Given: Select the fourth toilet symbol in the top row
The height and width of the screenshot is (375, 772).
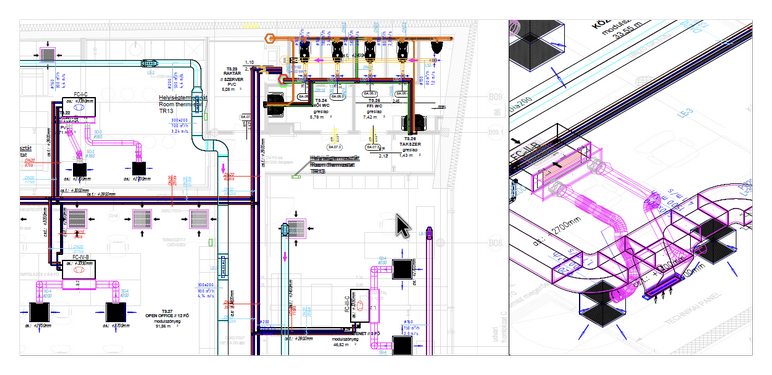Looking at the screenshot, I should [402, 51].
